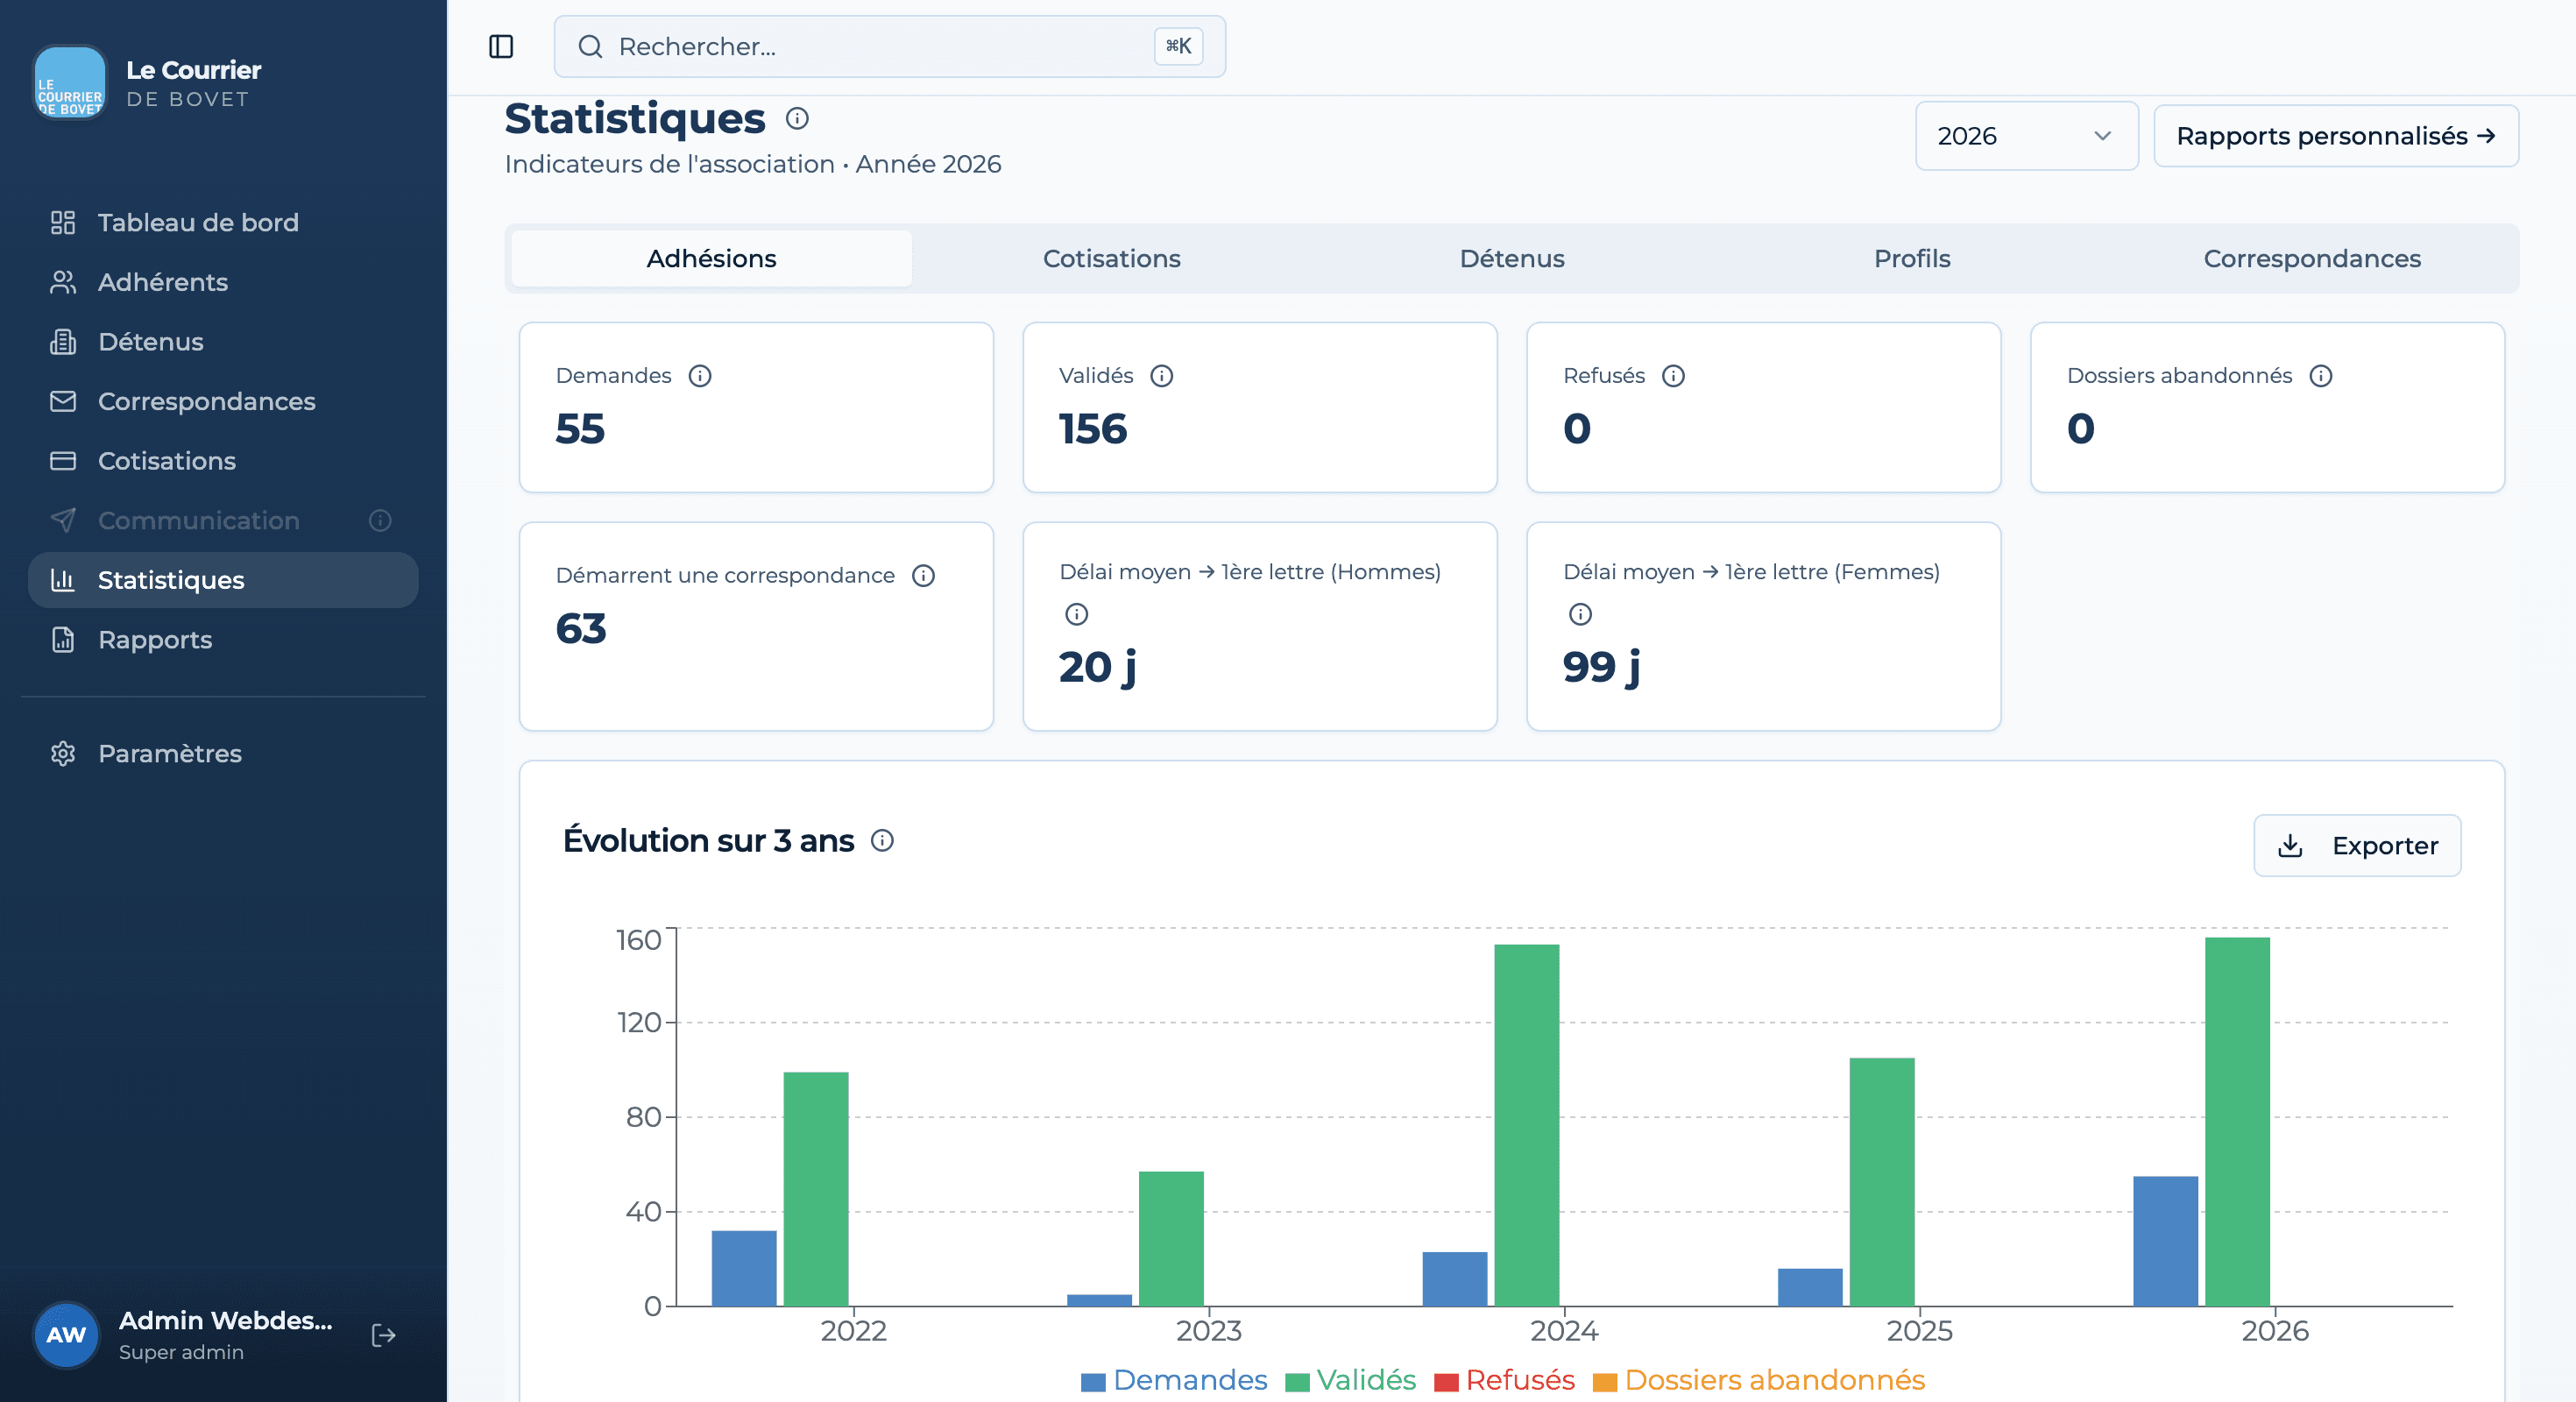Click the Validés value 156

tap(1092, 429)
